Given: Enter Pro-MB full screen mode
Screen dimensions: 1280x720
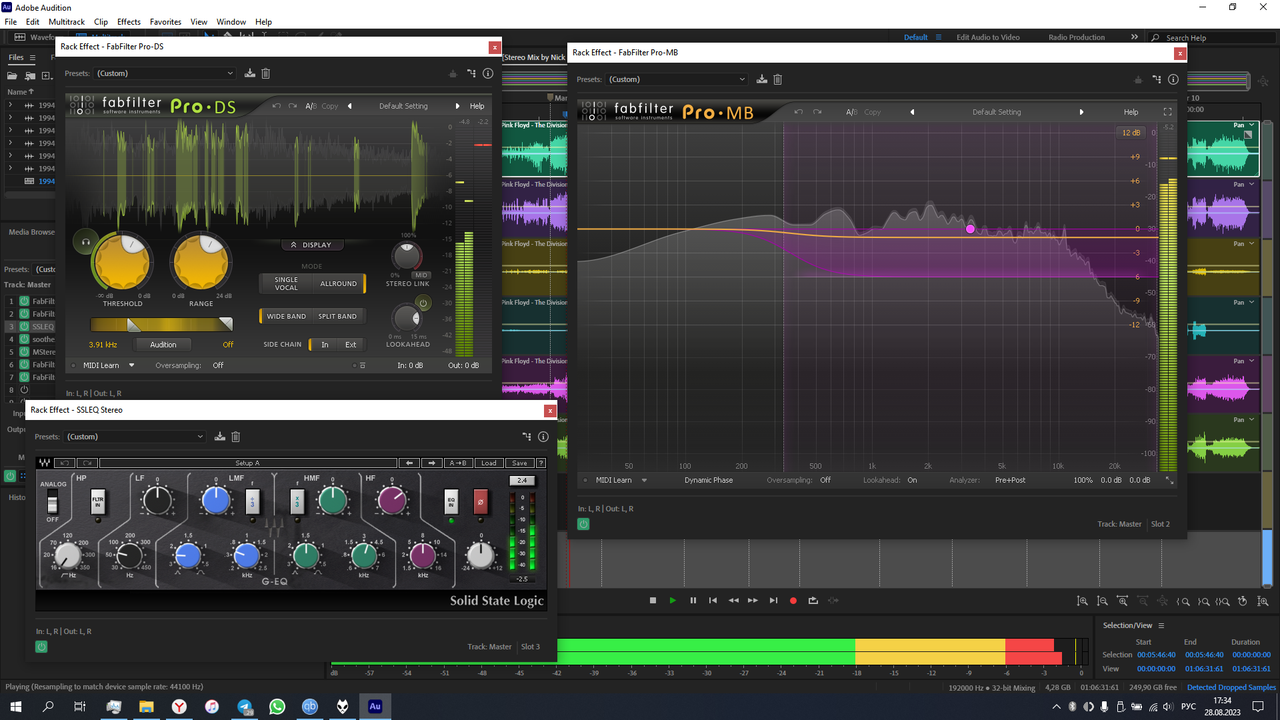Looking at the screenshot, I should (1167, 112).
